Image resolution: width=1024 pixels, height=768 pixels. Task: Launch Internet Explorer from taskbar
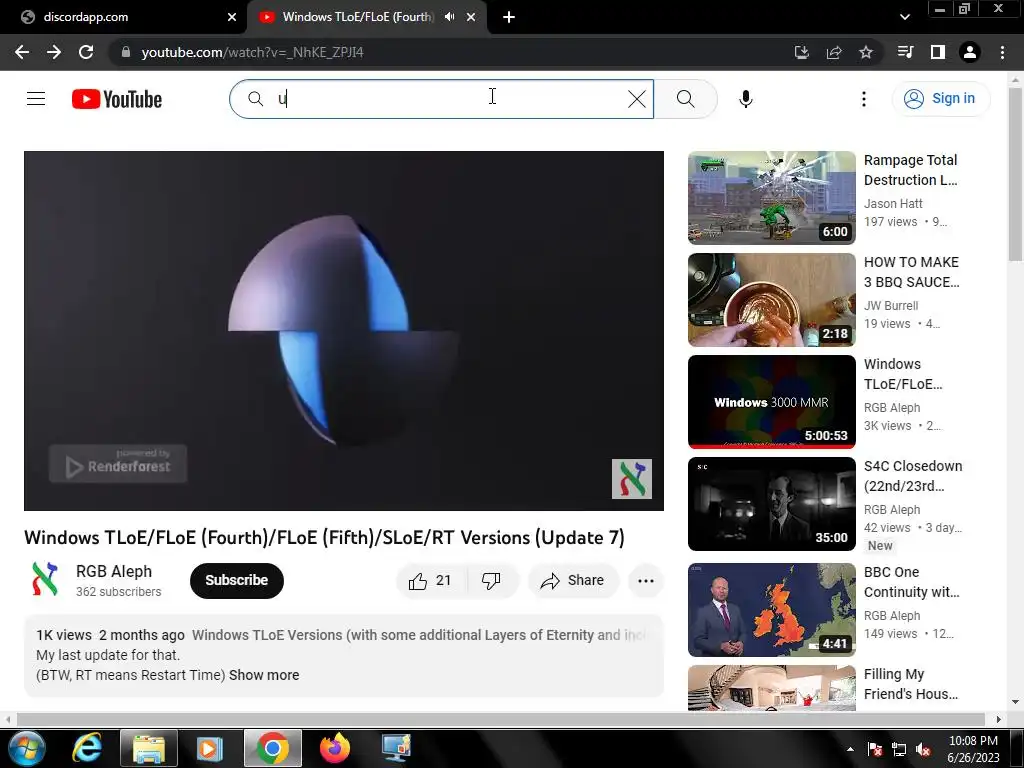point(87,748)
